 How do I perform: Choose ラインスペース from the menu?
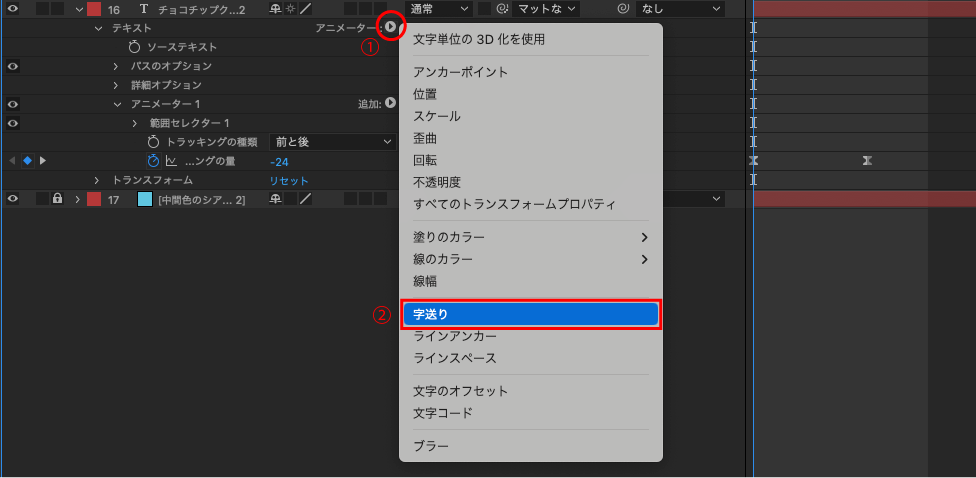point(530,358)
